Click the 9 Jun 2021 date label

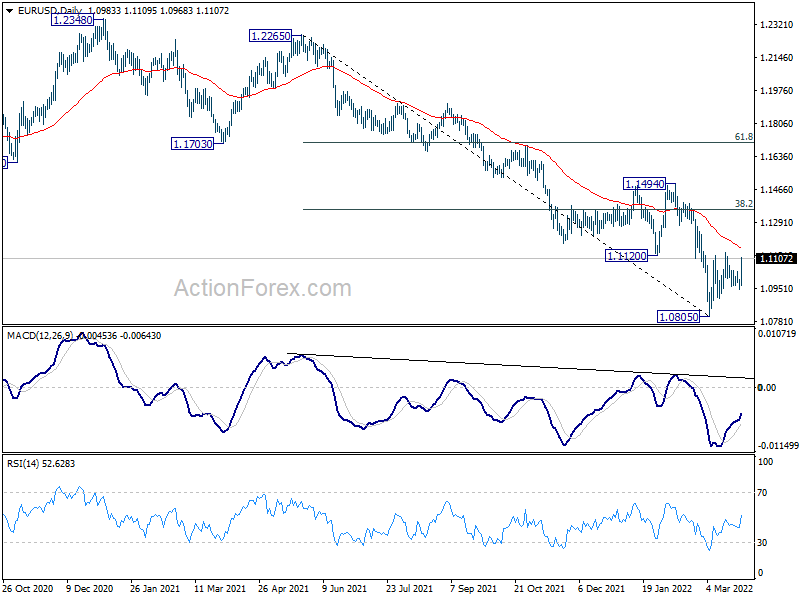pyautogui.click(x=344, y=589)
